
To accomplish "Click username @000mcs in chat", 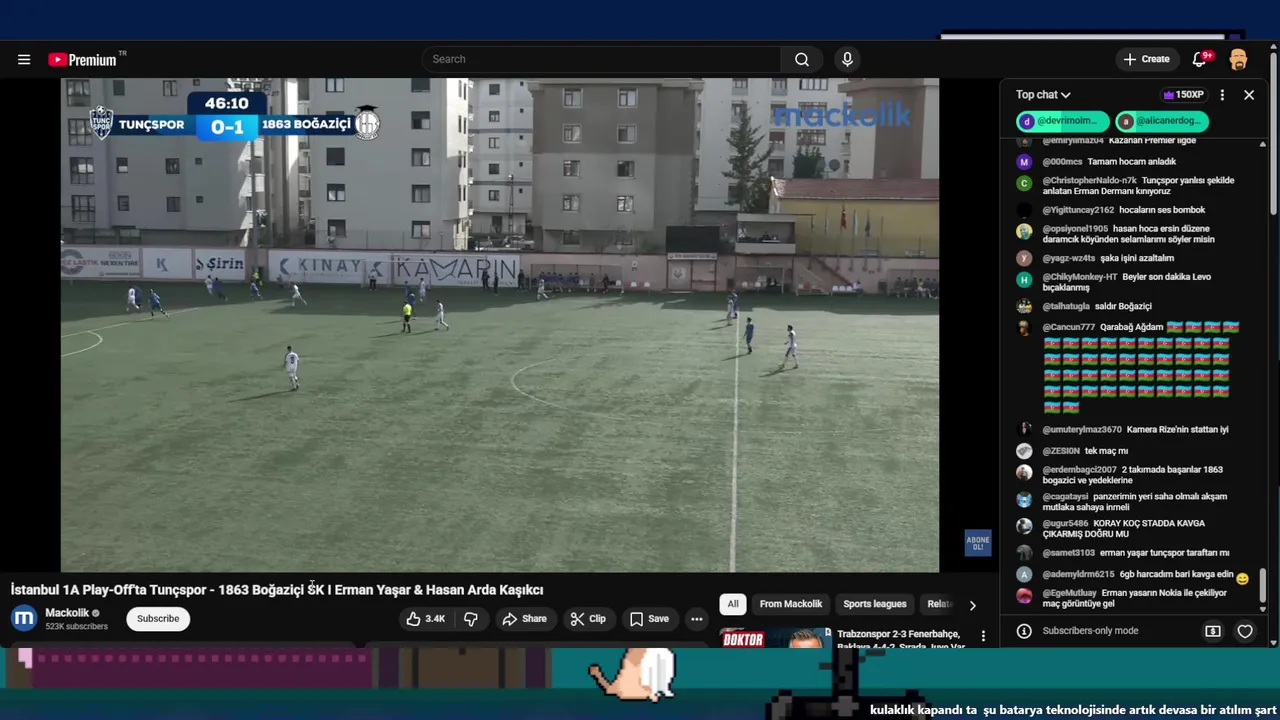I will click(1062, 162).
